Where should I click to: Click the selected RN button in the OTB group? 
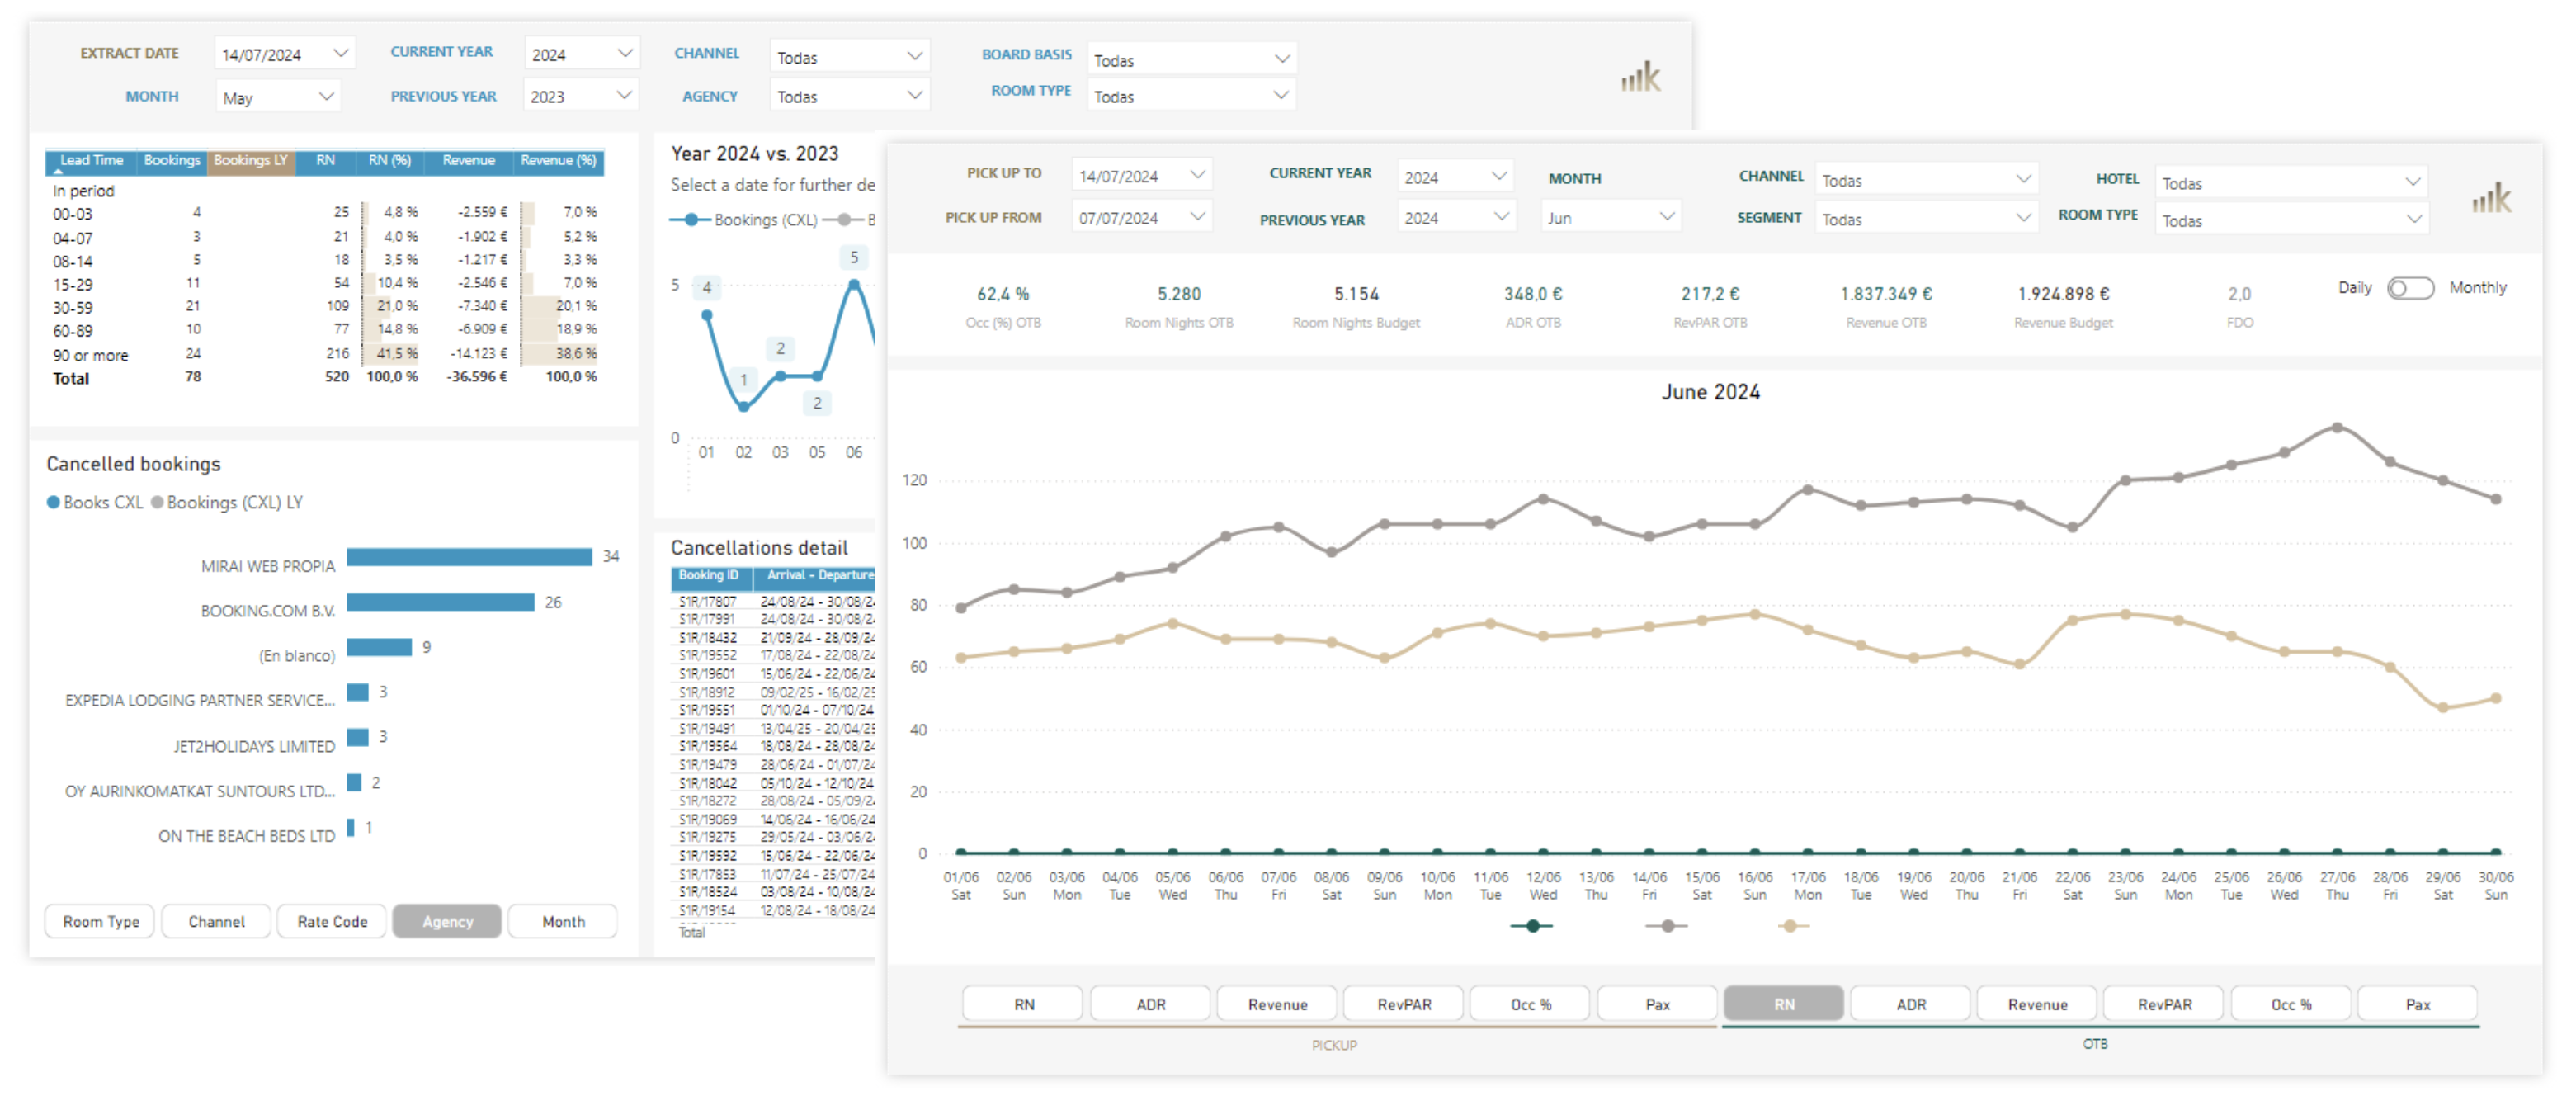(1784, 1004)
